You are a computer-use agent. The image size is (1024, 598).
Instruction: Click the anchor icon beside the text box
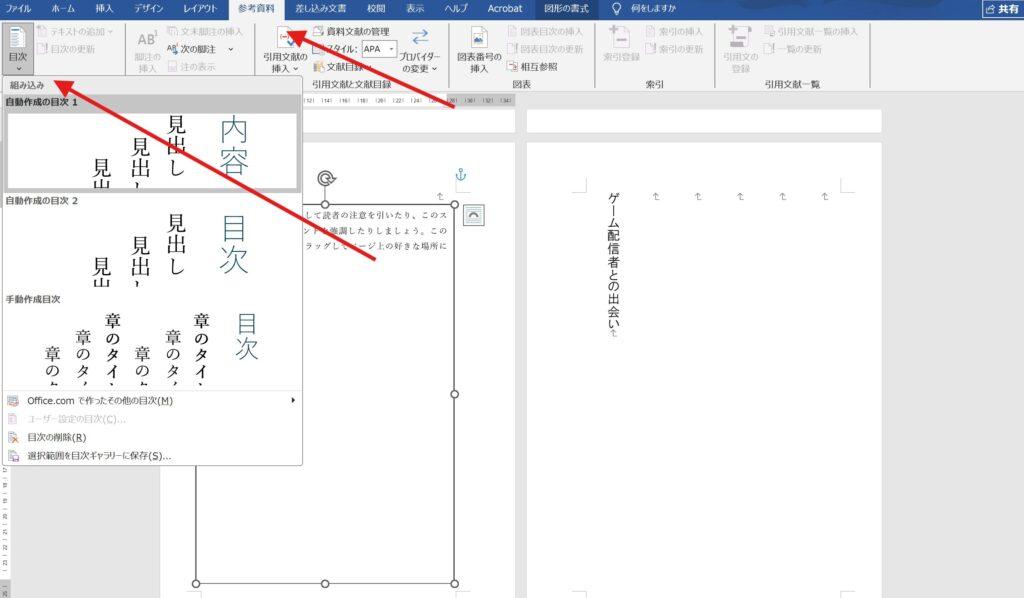coord(459,174)
